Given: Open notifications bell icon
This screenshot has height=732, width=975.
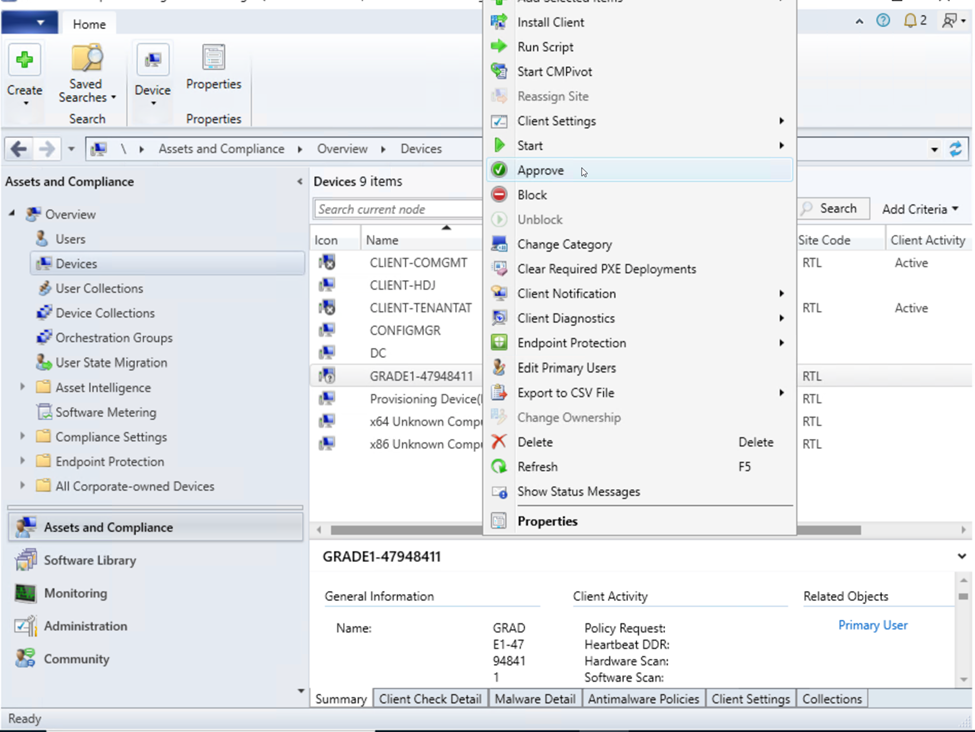Looking at the screenshot, I should (910, 21).
